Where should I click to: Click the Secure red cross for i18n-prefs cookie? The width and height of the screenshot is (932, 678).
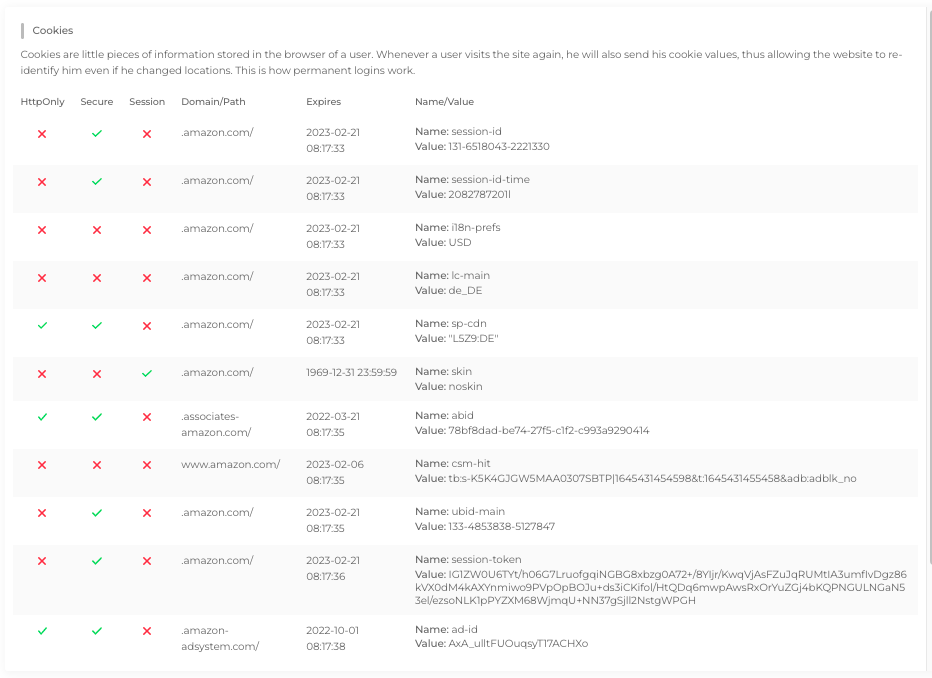[x=97, y=230]
